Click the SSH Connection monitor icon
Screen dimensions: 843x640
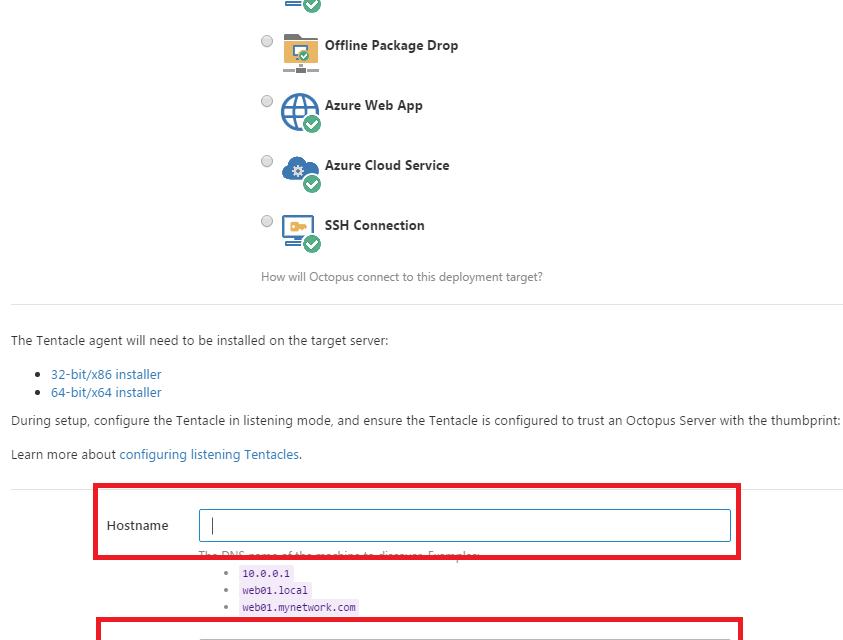(300, 231)
